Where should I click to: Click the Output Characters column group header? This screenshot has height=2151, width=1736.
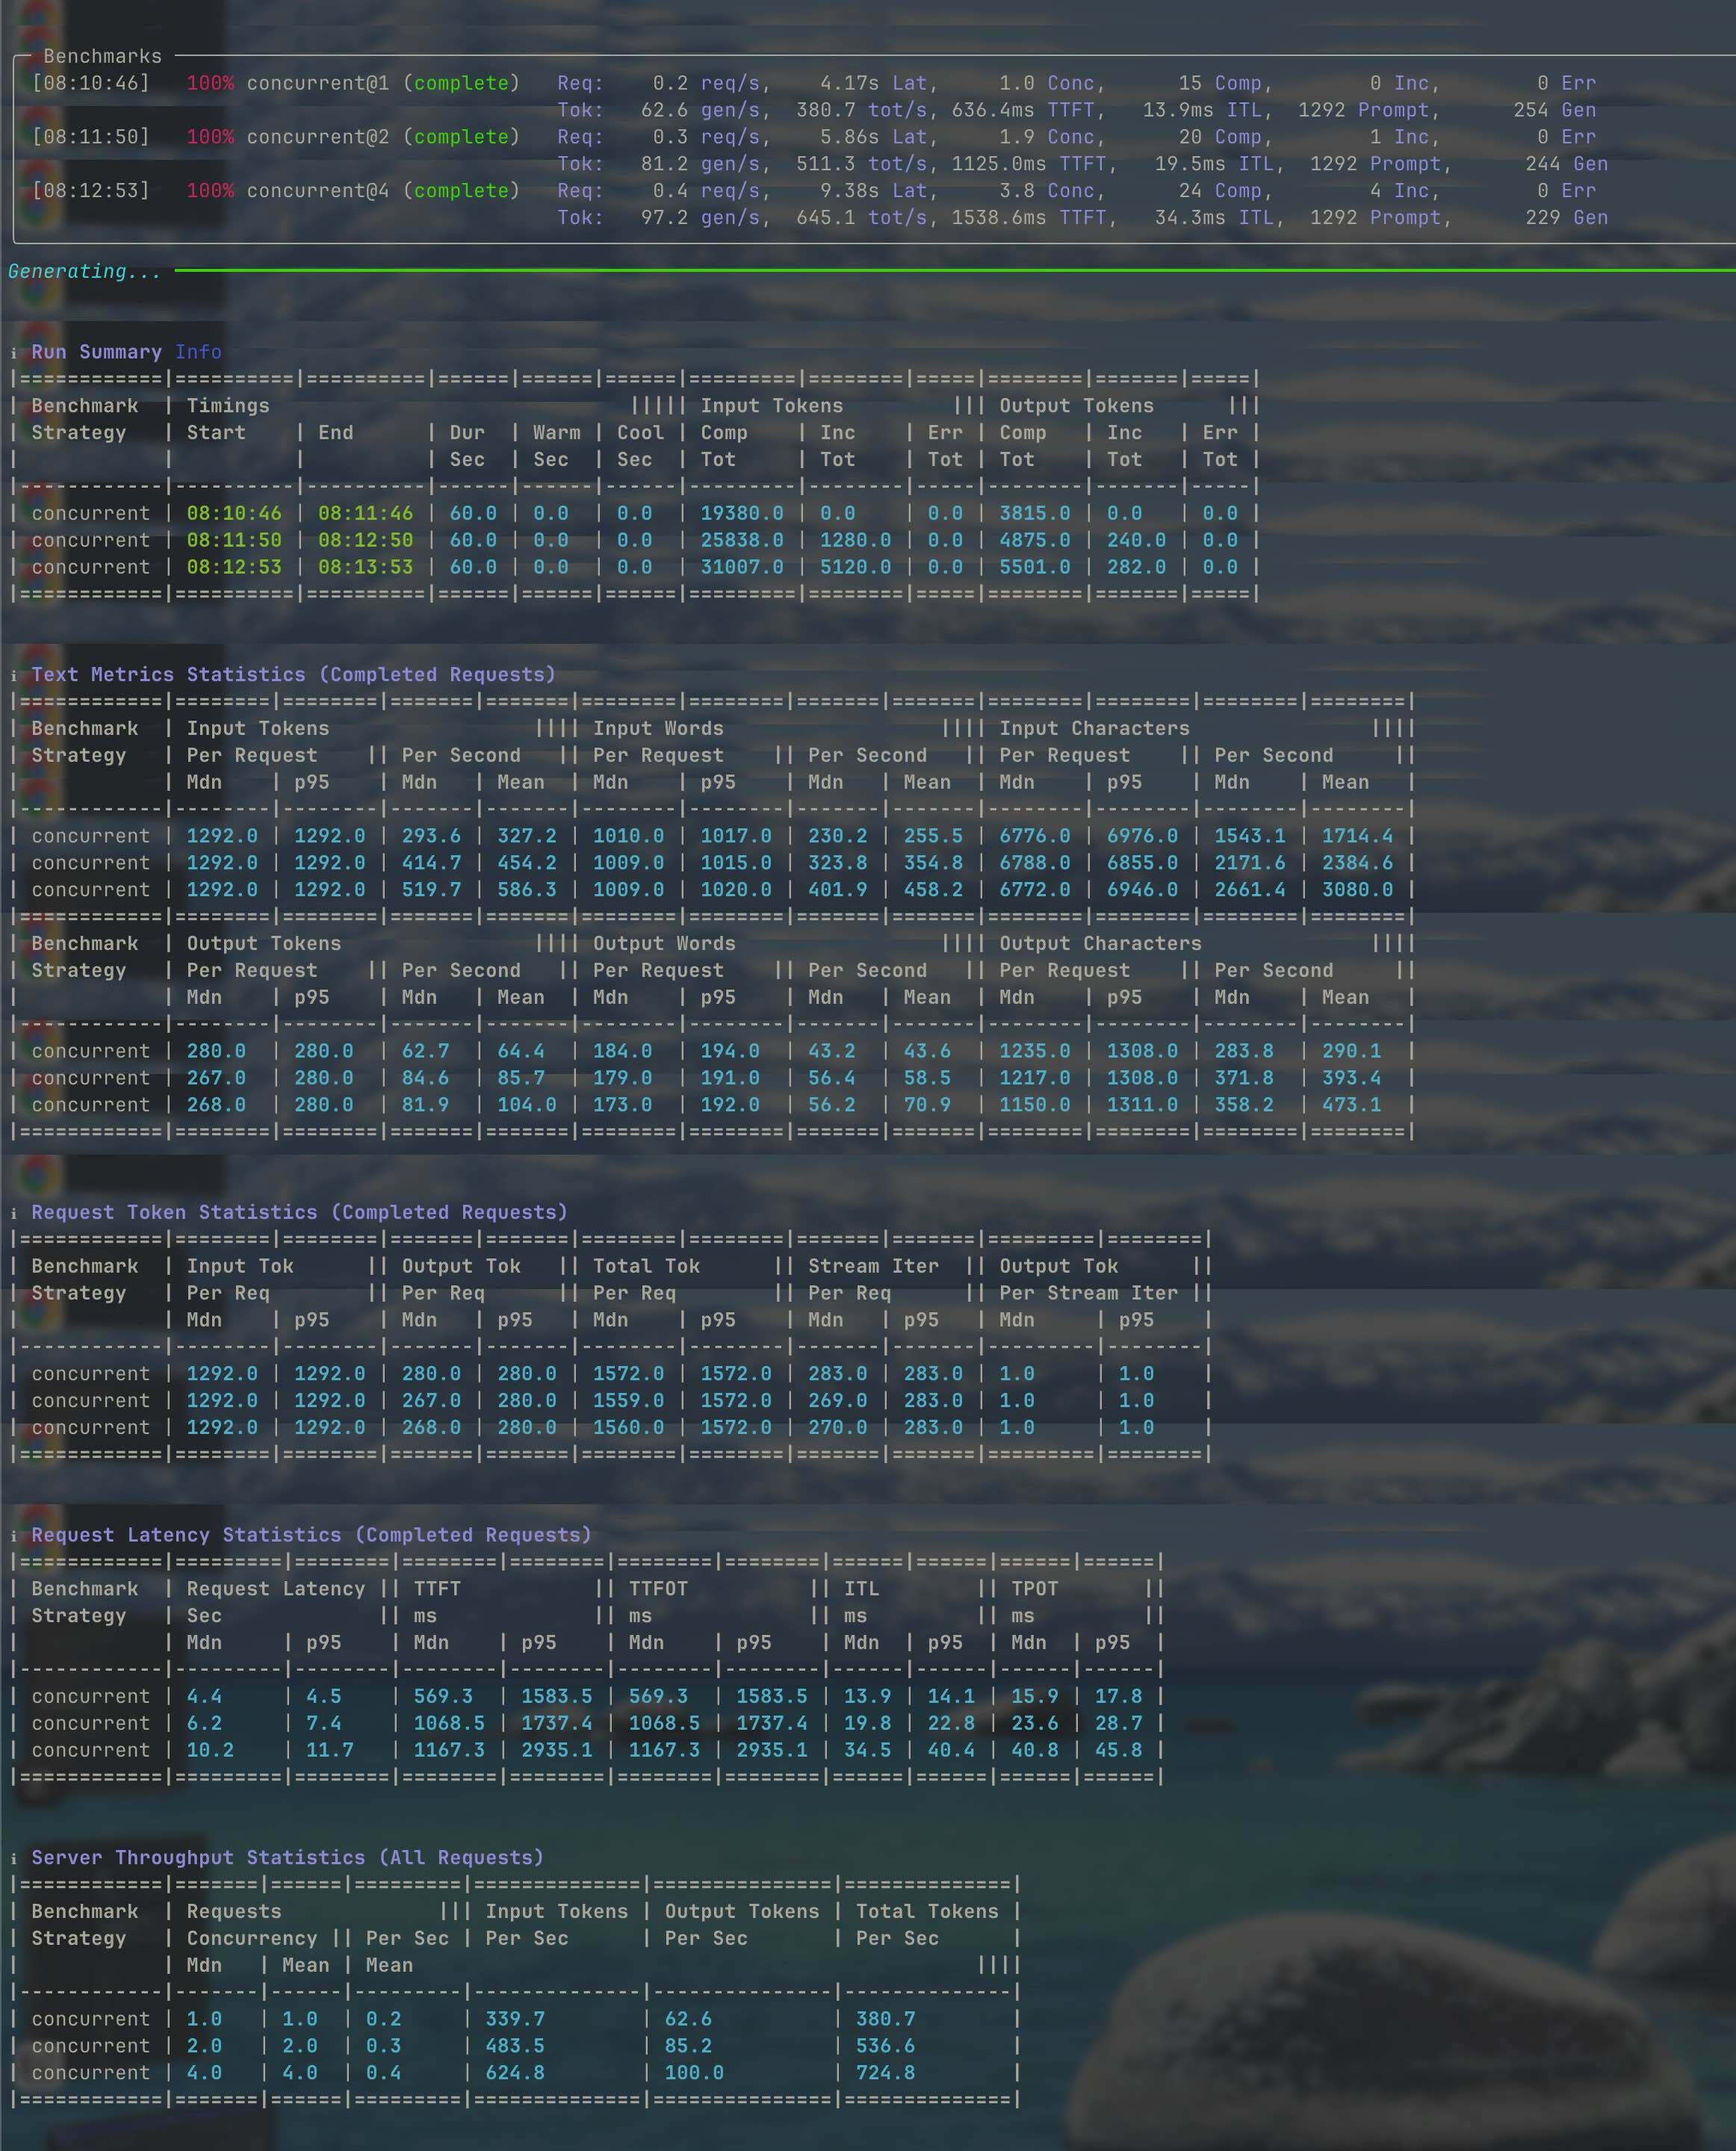point(1100,944)
